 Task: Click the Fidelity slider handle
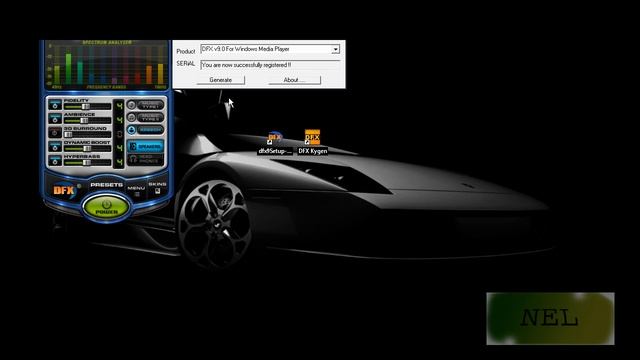[85, 107]
